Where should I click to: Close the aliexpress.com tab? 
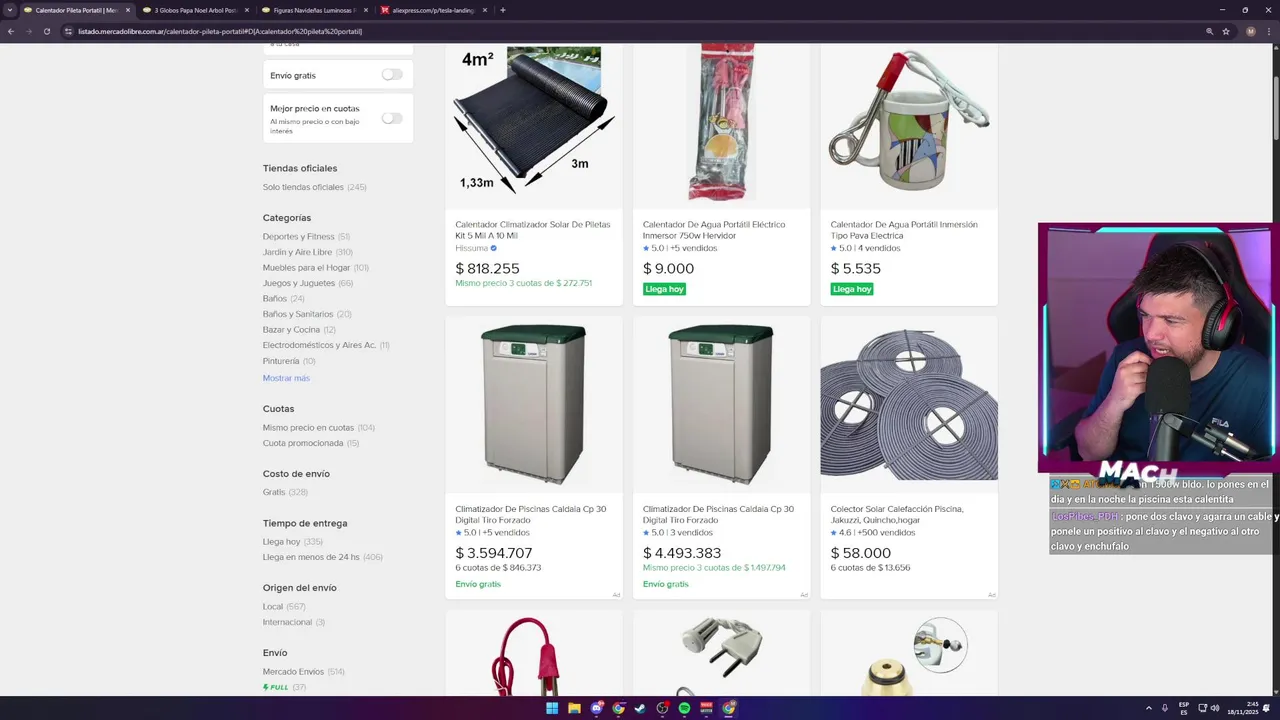point(485,10)
